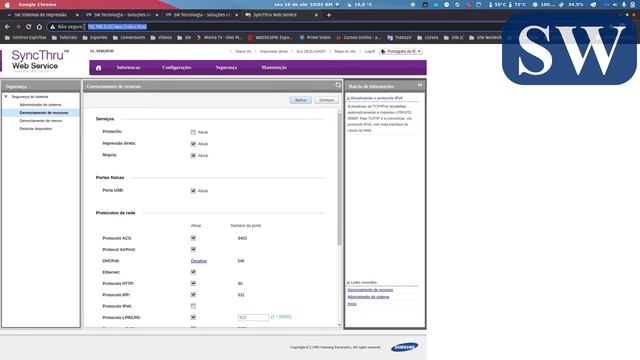Enable the PrinterOn Ativar checkbox
The image size is (640, 360).
(193, 132)
